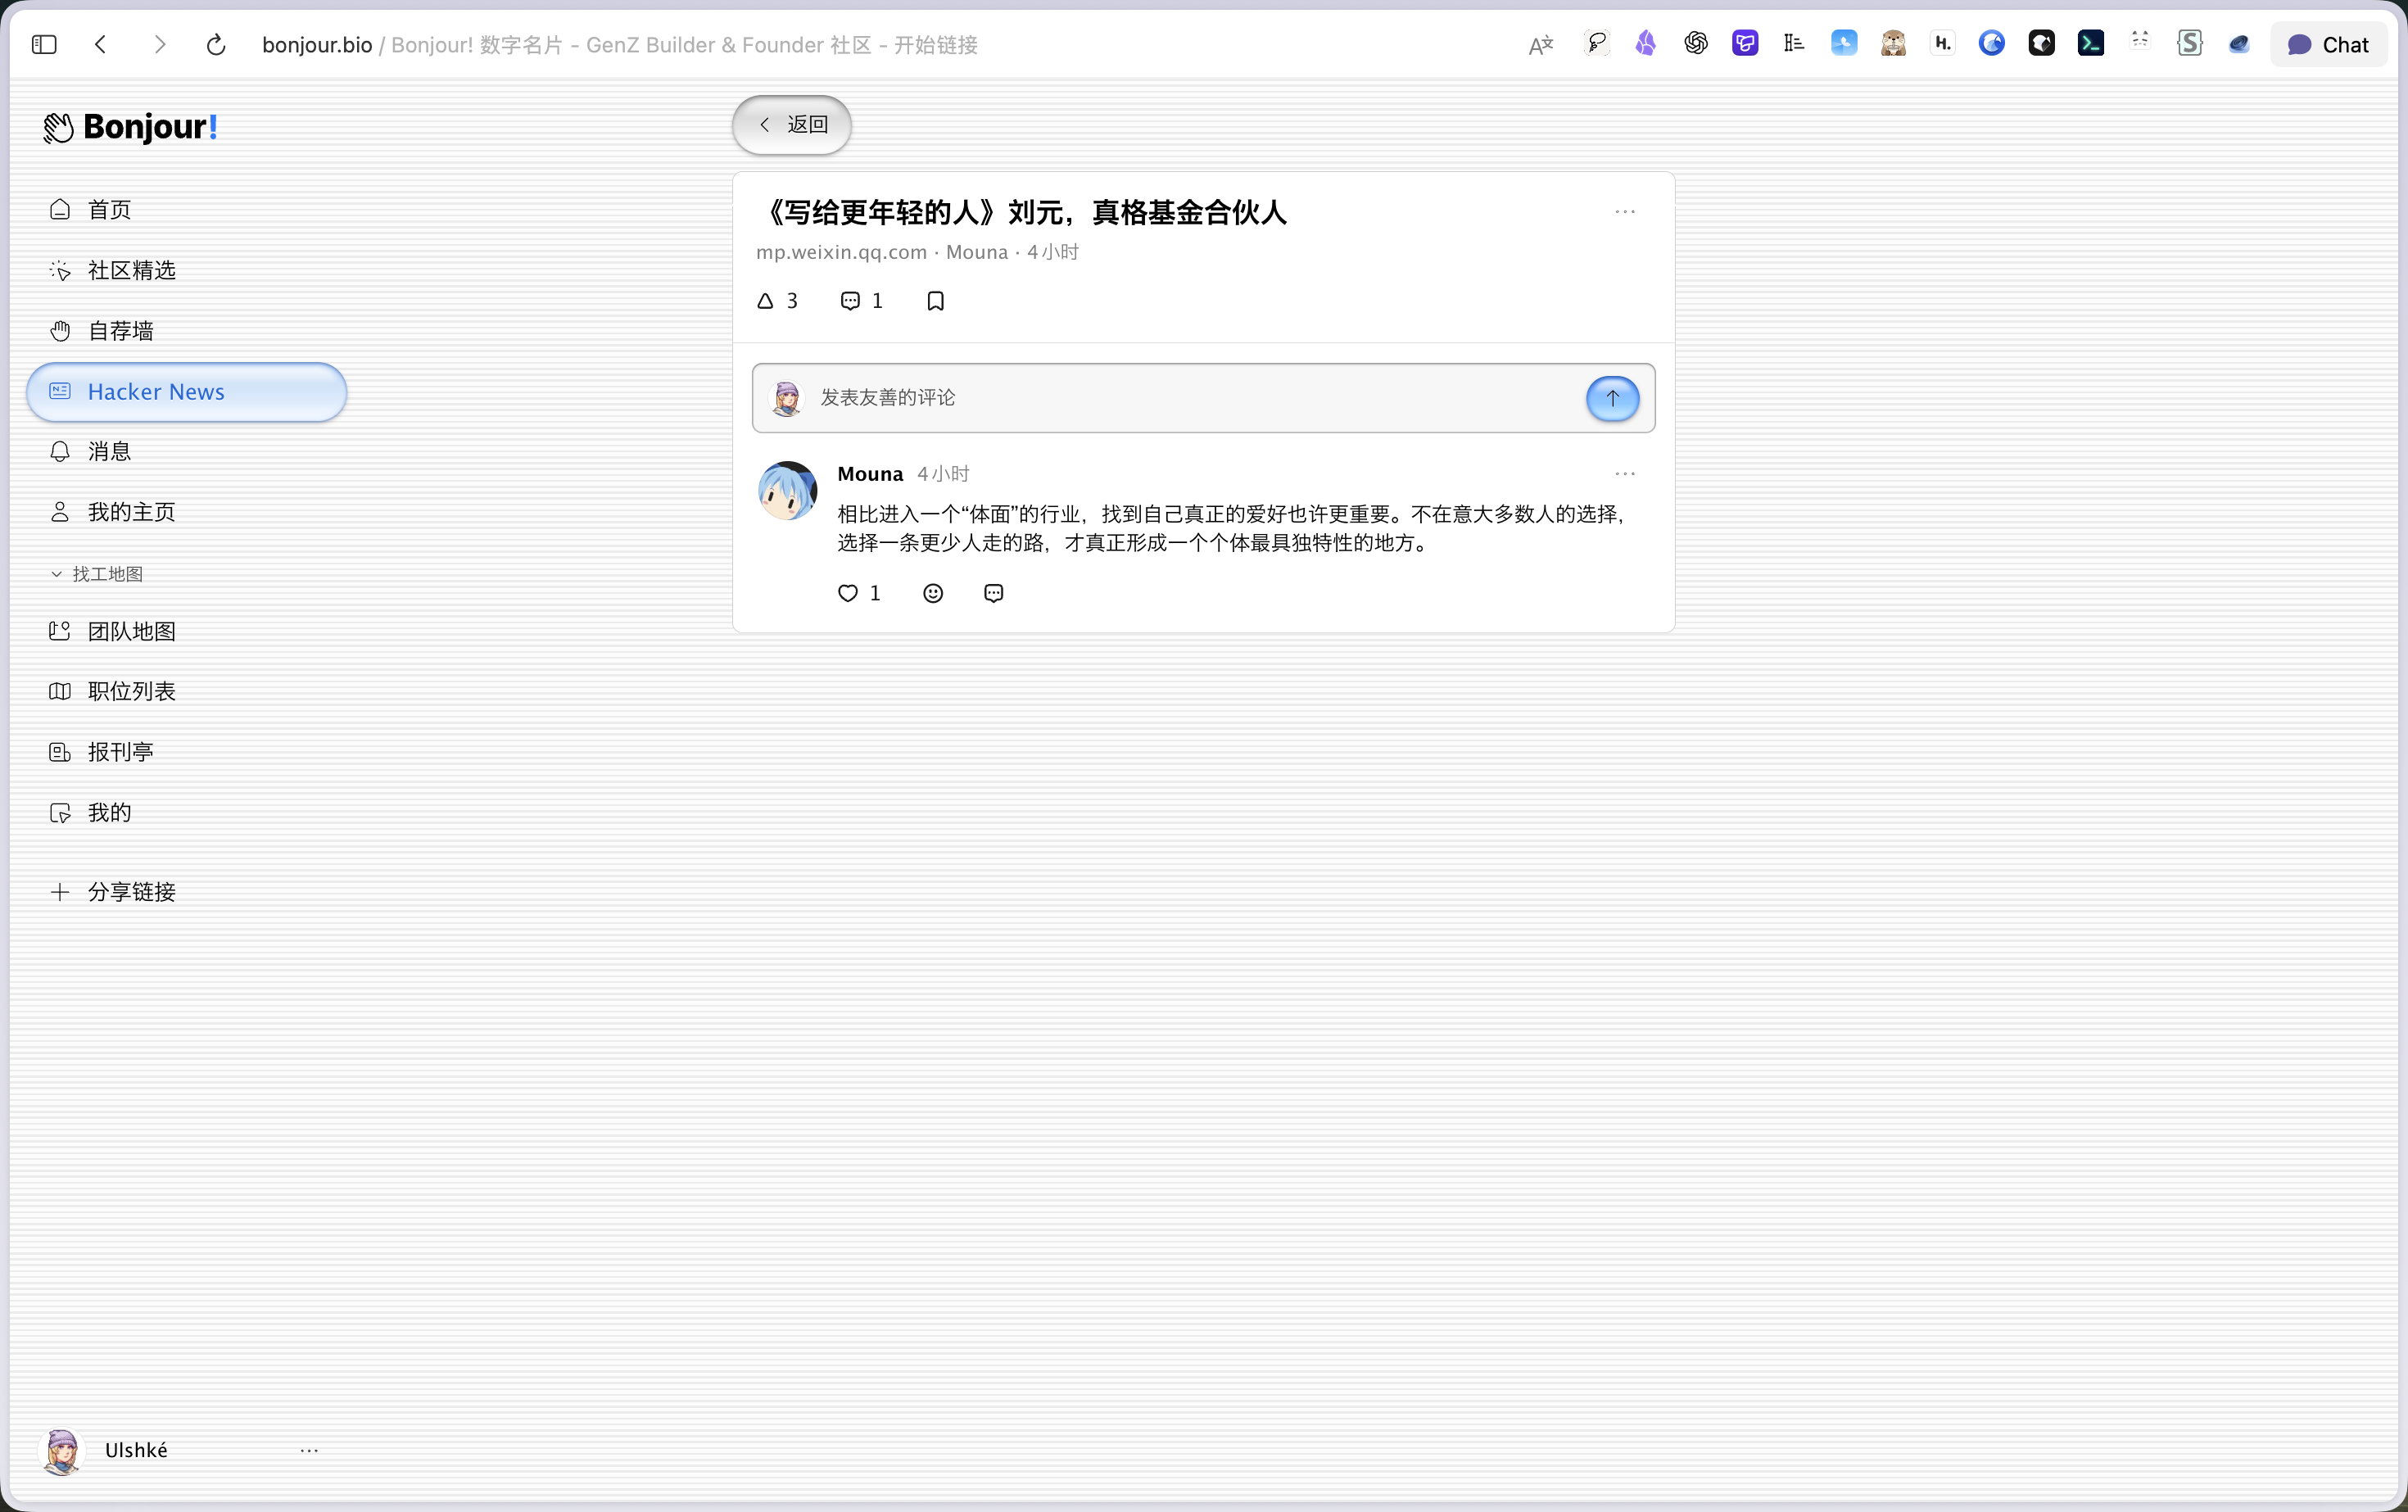This screenshot has width=2408, height=1512.
Task: Open the page translate icon
Action: [1541, 44]
